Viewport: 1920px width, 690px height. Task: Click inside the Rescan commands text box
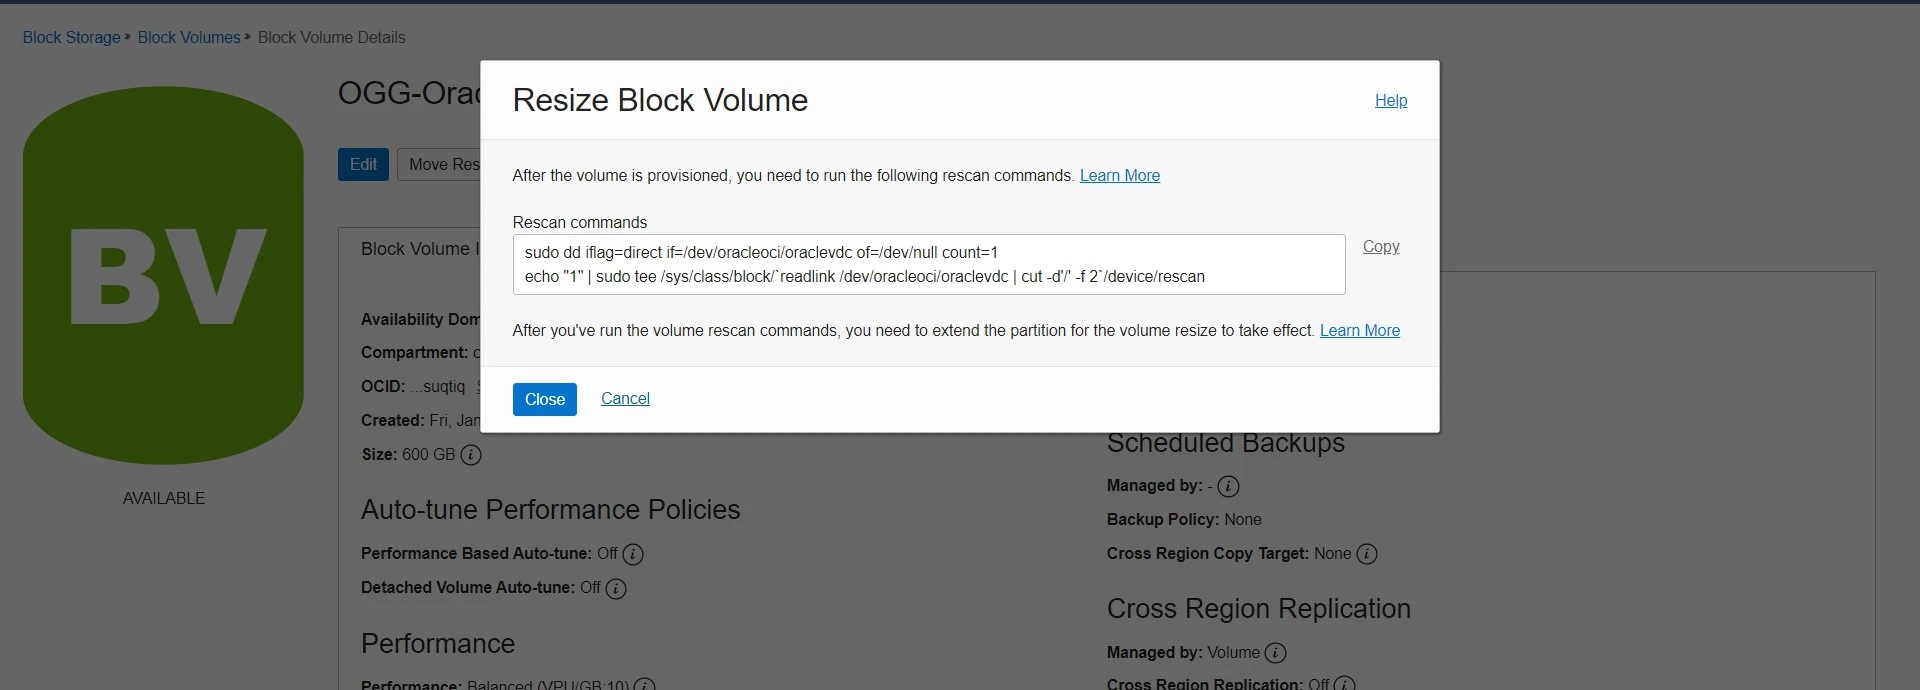(928, 264)
